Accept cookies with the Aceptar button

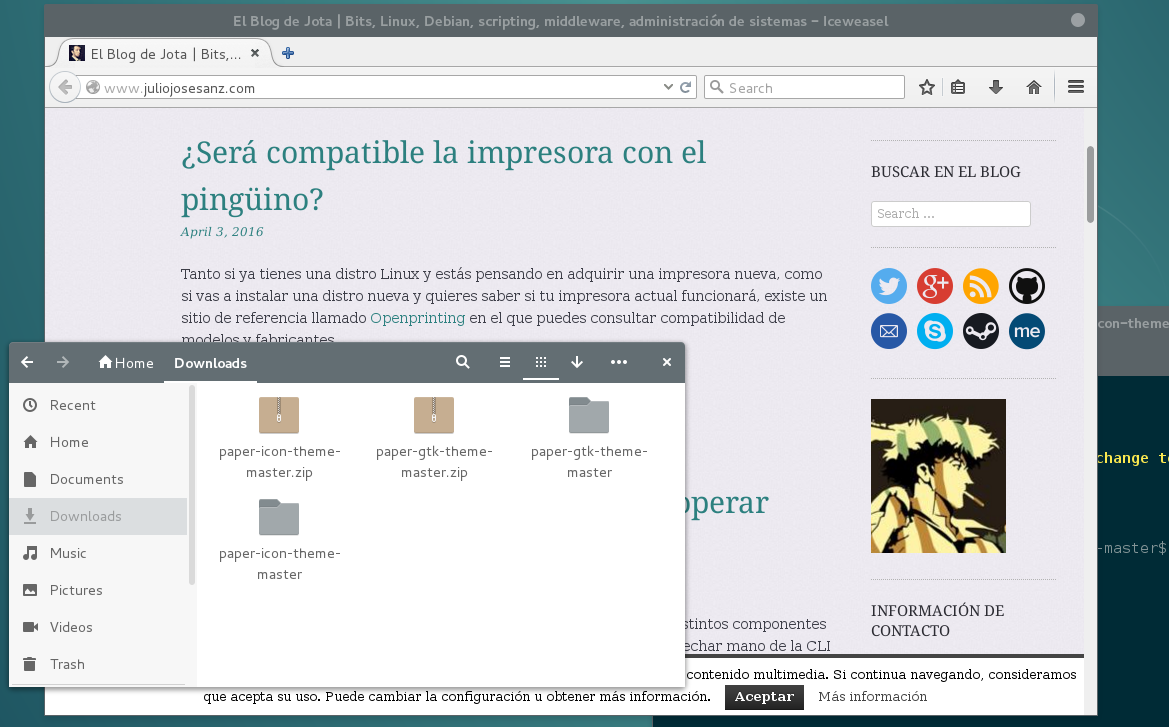pos(764,696)
